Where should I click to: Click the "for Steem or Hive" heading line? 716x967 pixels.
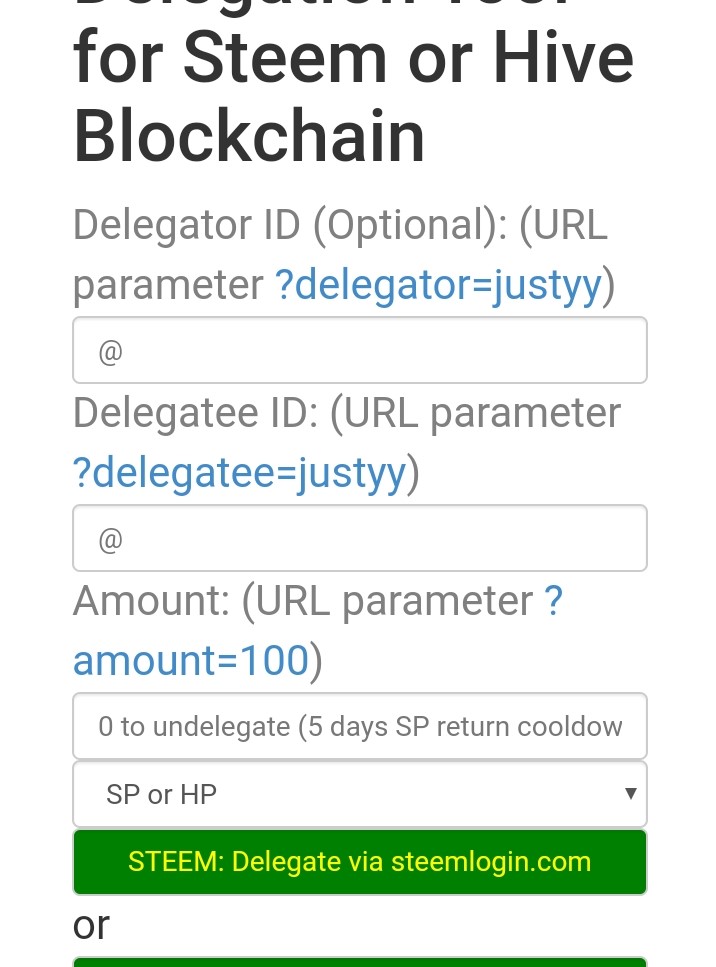(353, 58)
